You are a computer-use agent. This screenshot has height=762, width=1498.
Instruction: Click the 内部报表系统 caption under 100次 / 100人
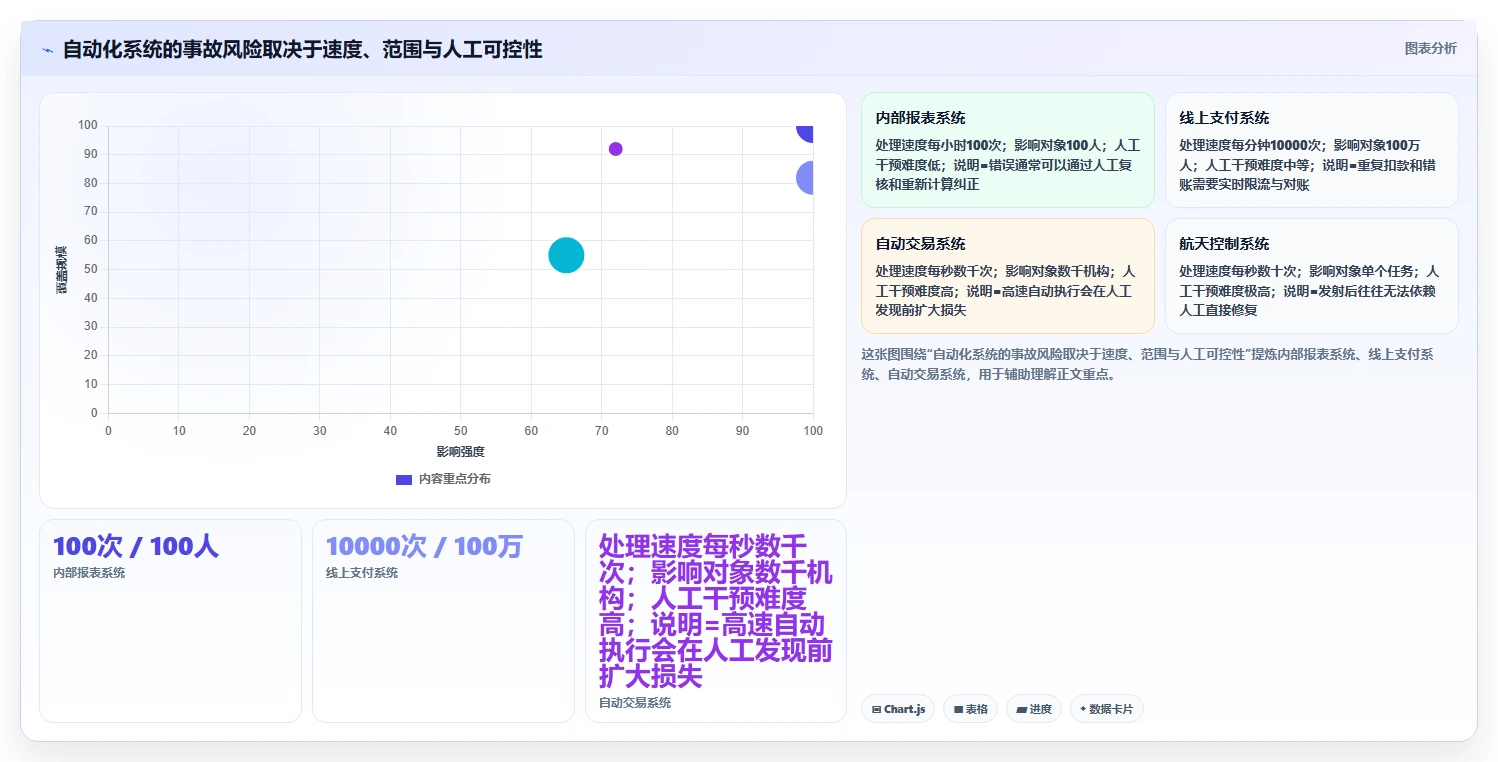[89, 573]
